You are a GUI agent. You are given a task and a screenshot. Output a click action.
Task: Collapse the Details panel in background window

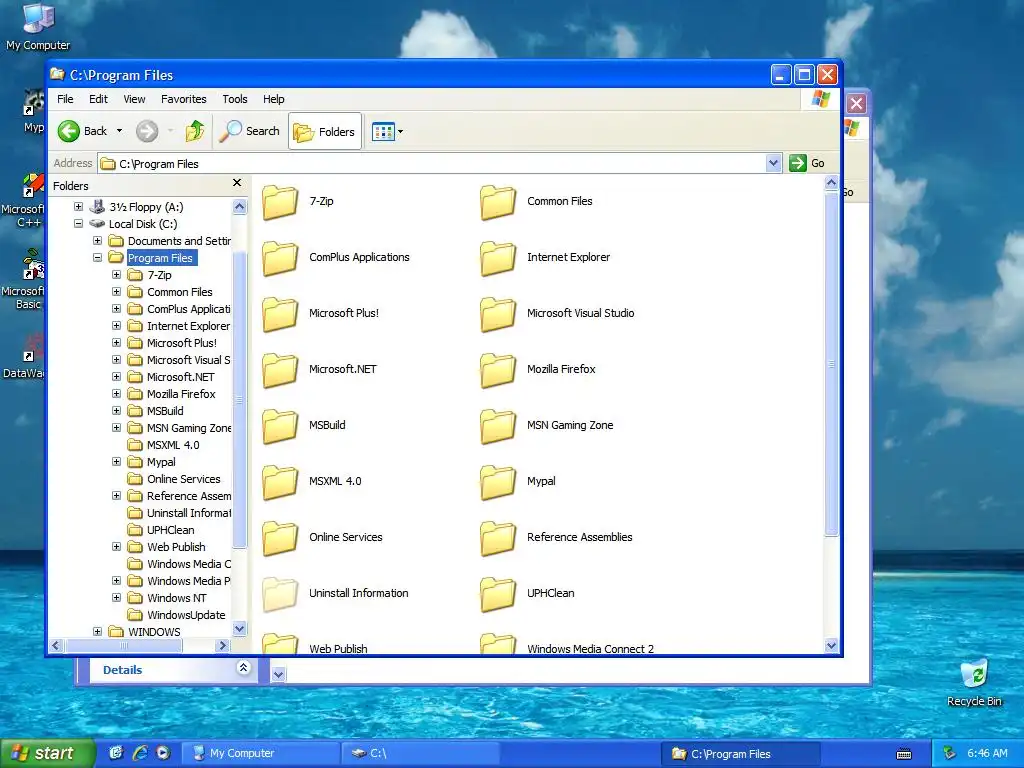tap(244, 667)
